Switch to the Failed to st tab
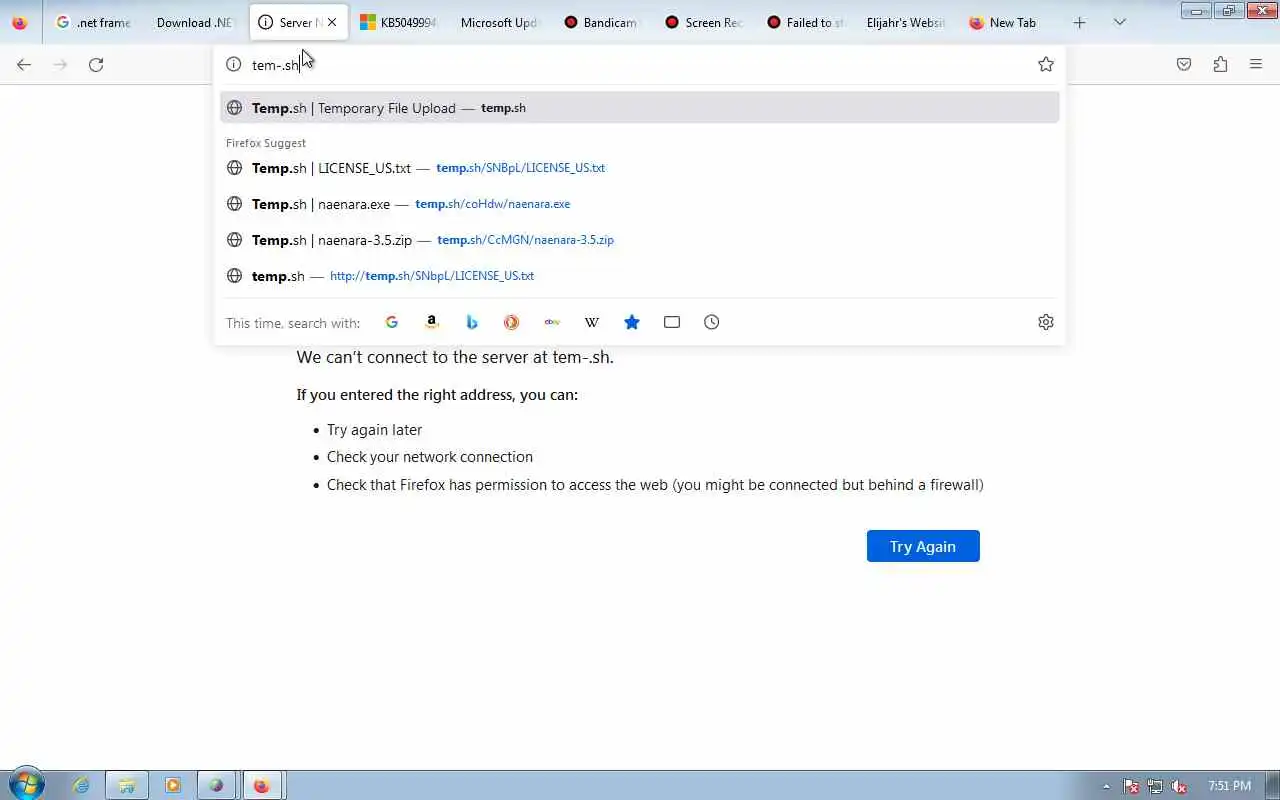This screenshot has width=1280, height=800. coord(806,22)
